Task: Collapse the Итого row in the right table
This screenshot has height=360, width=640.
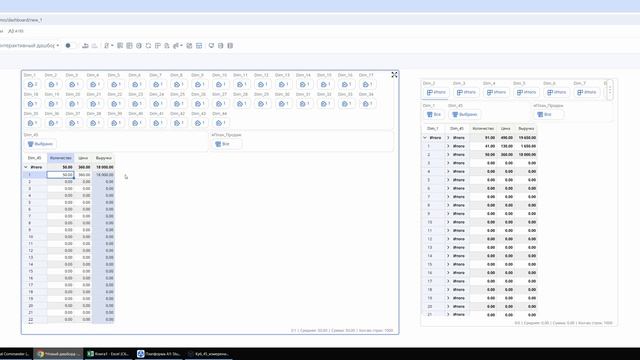Action: pyautogui.click(x=425, y=138)
